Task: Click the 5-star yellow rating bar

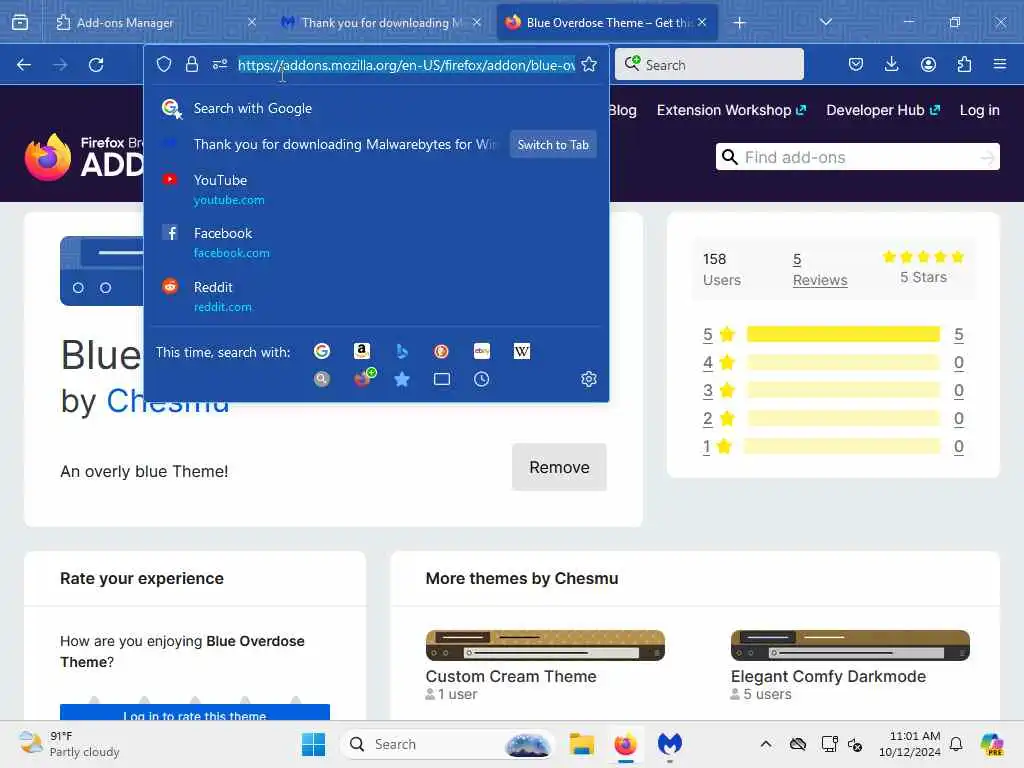Action: 843,334
